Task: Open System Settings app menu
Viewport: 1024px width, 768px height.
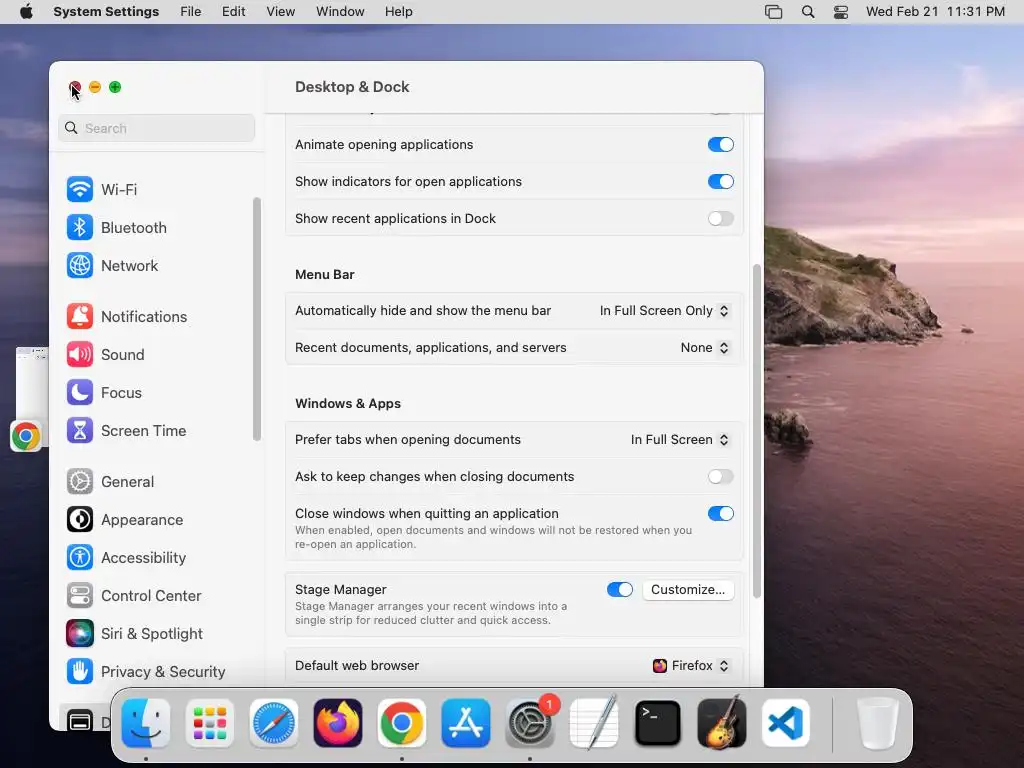Action: coord(106,12)
